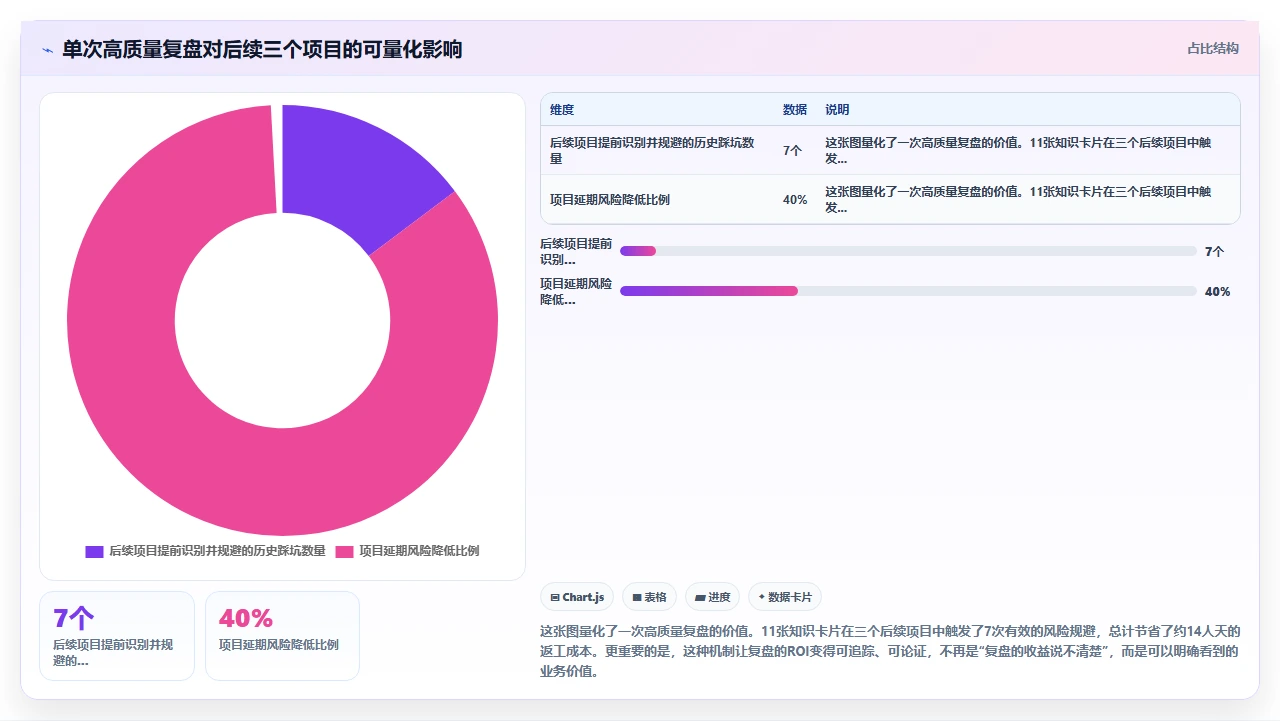Click the description paragraph starting 这张图量化了
This screenshot has height=721, width=1280.
890,651
